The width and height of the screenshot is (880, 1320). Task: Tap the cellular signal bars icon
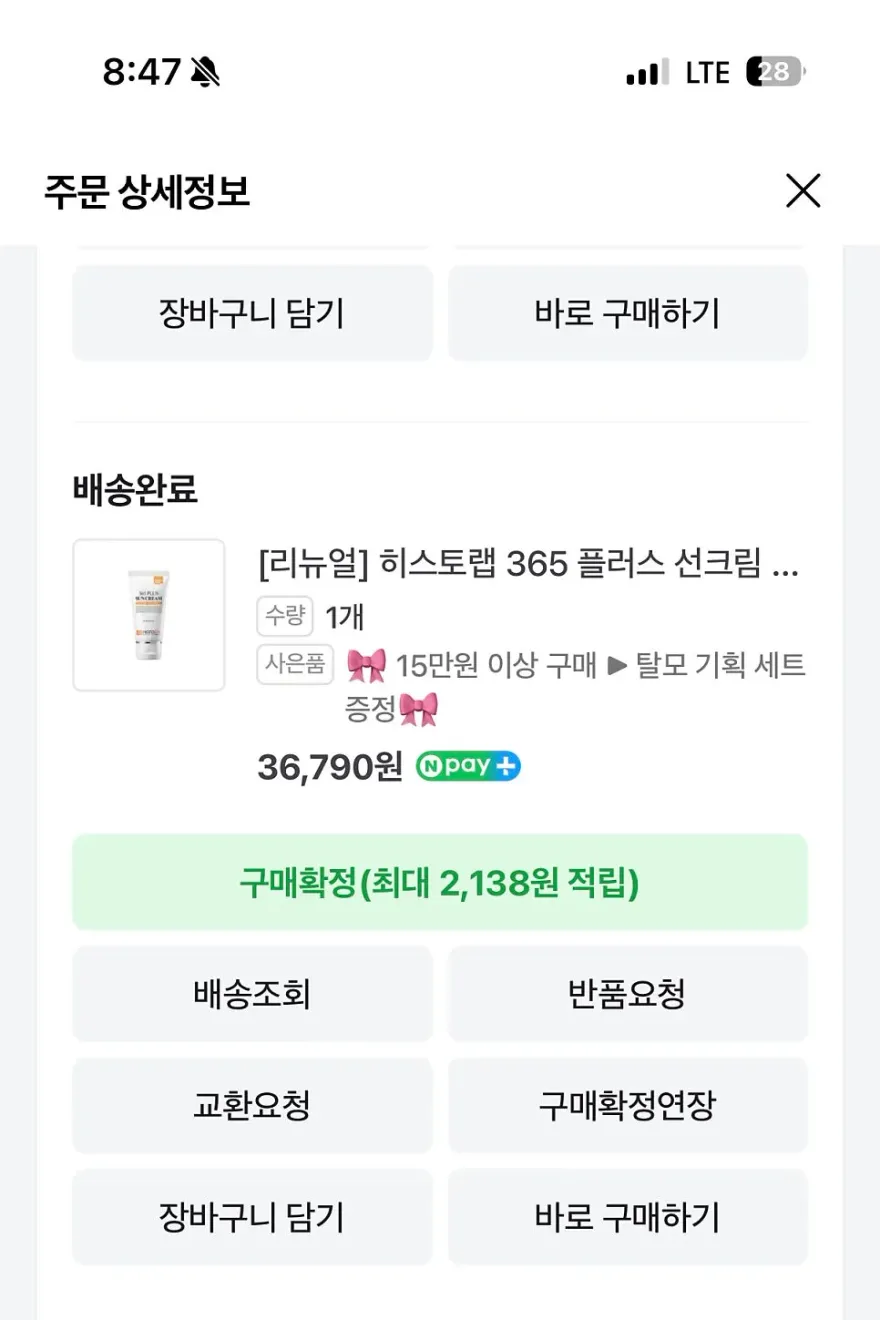coord(647,73)
